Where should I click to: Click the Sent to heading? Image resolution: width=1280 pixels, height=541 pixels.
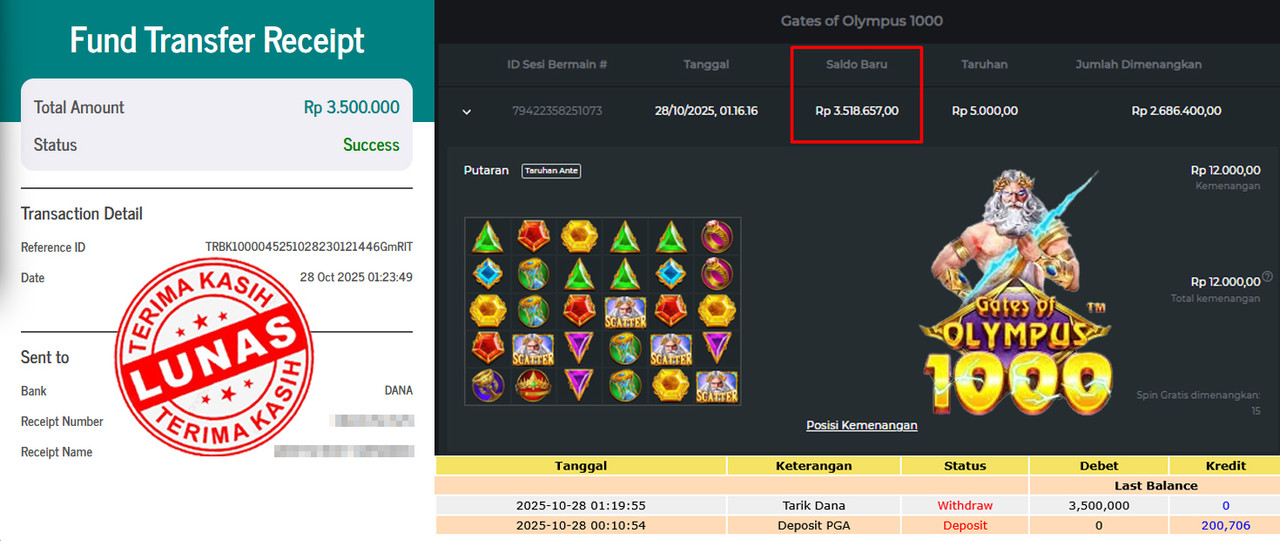[45, 358]
